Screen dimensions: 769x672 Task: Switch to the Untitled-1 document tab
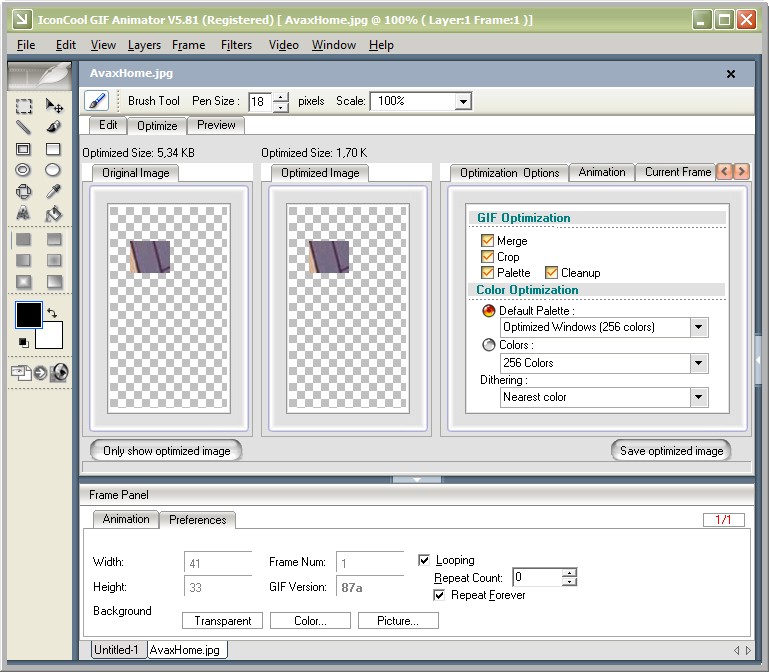coord(116,650)
